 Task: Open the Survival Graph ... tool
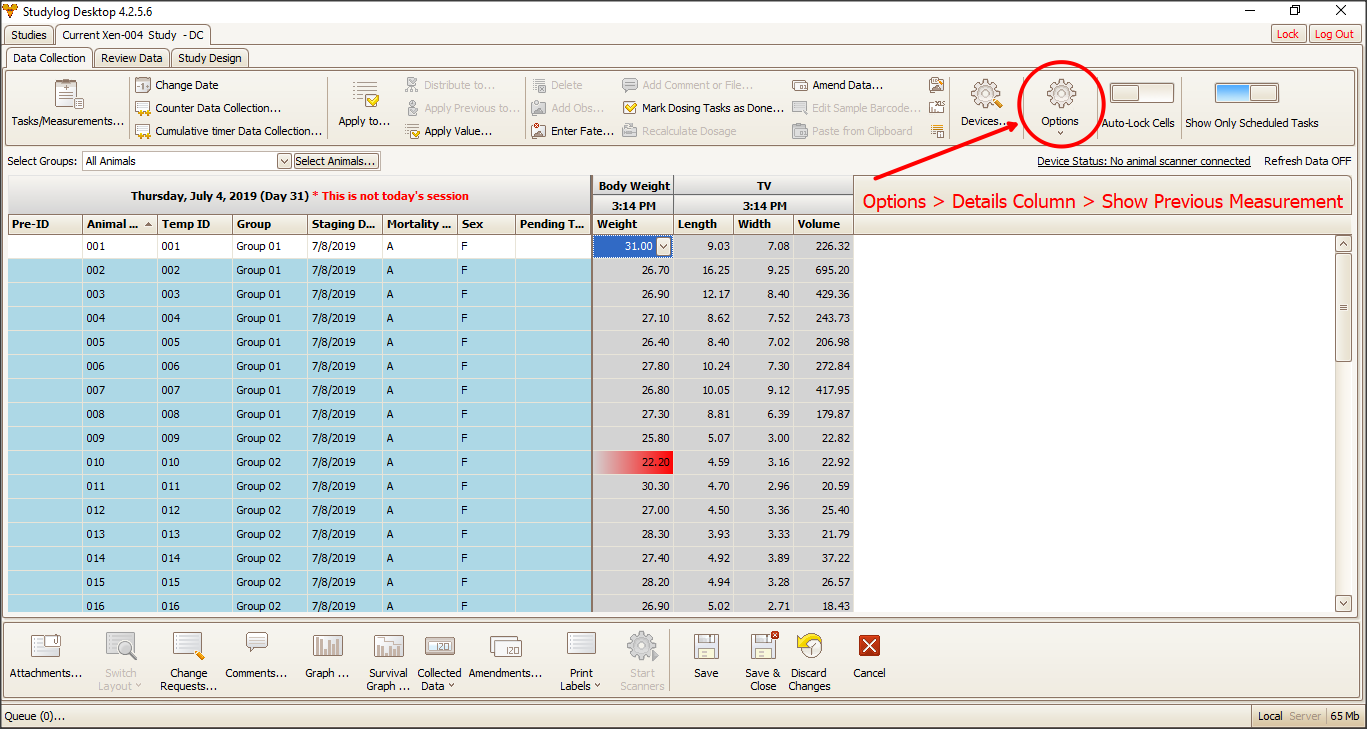point(388,661)
